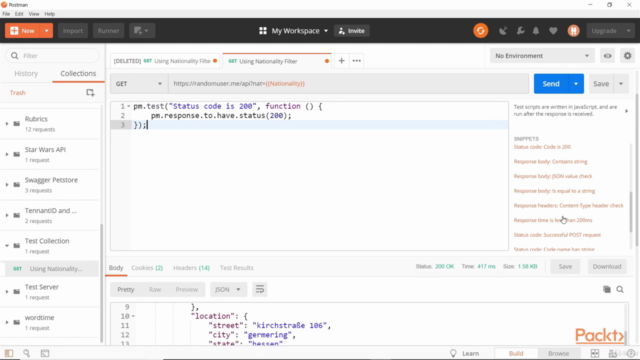Click the snippets panel scrollbar

pos(631,212)
